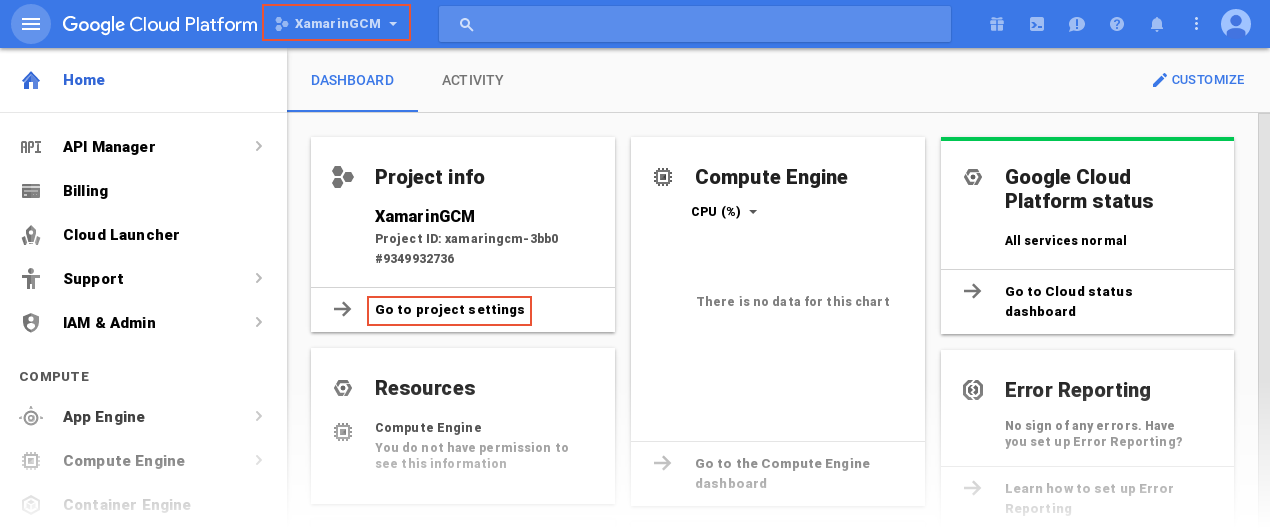
Task: Click the Home house icon
Action: tap(31, 80)
